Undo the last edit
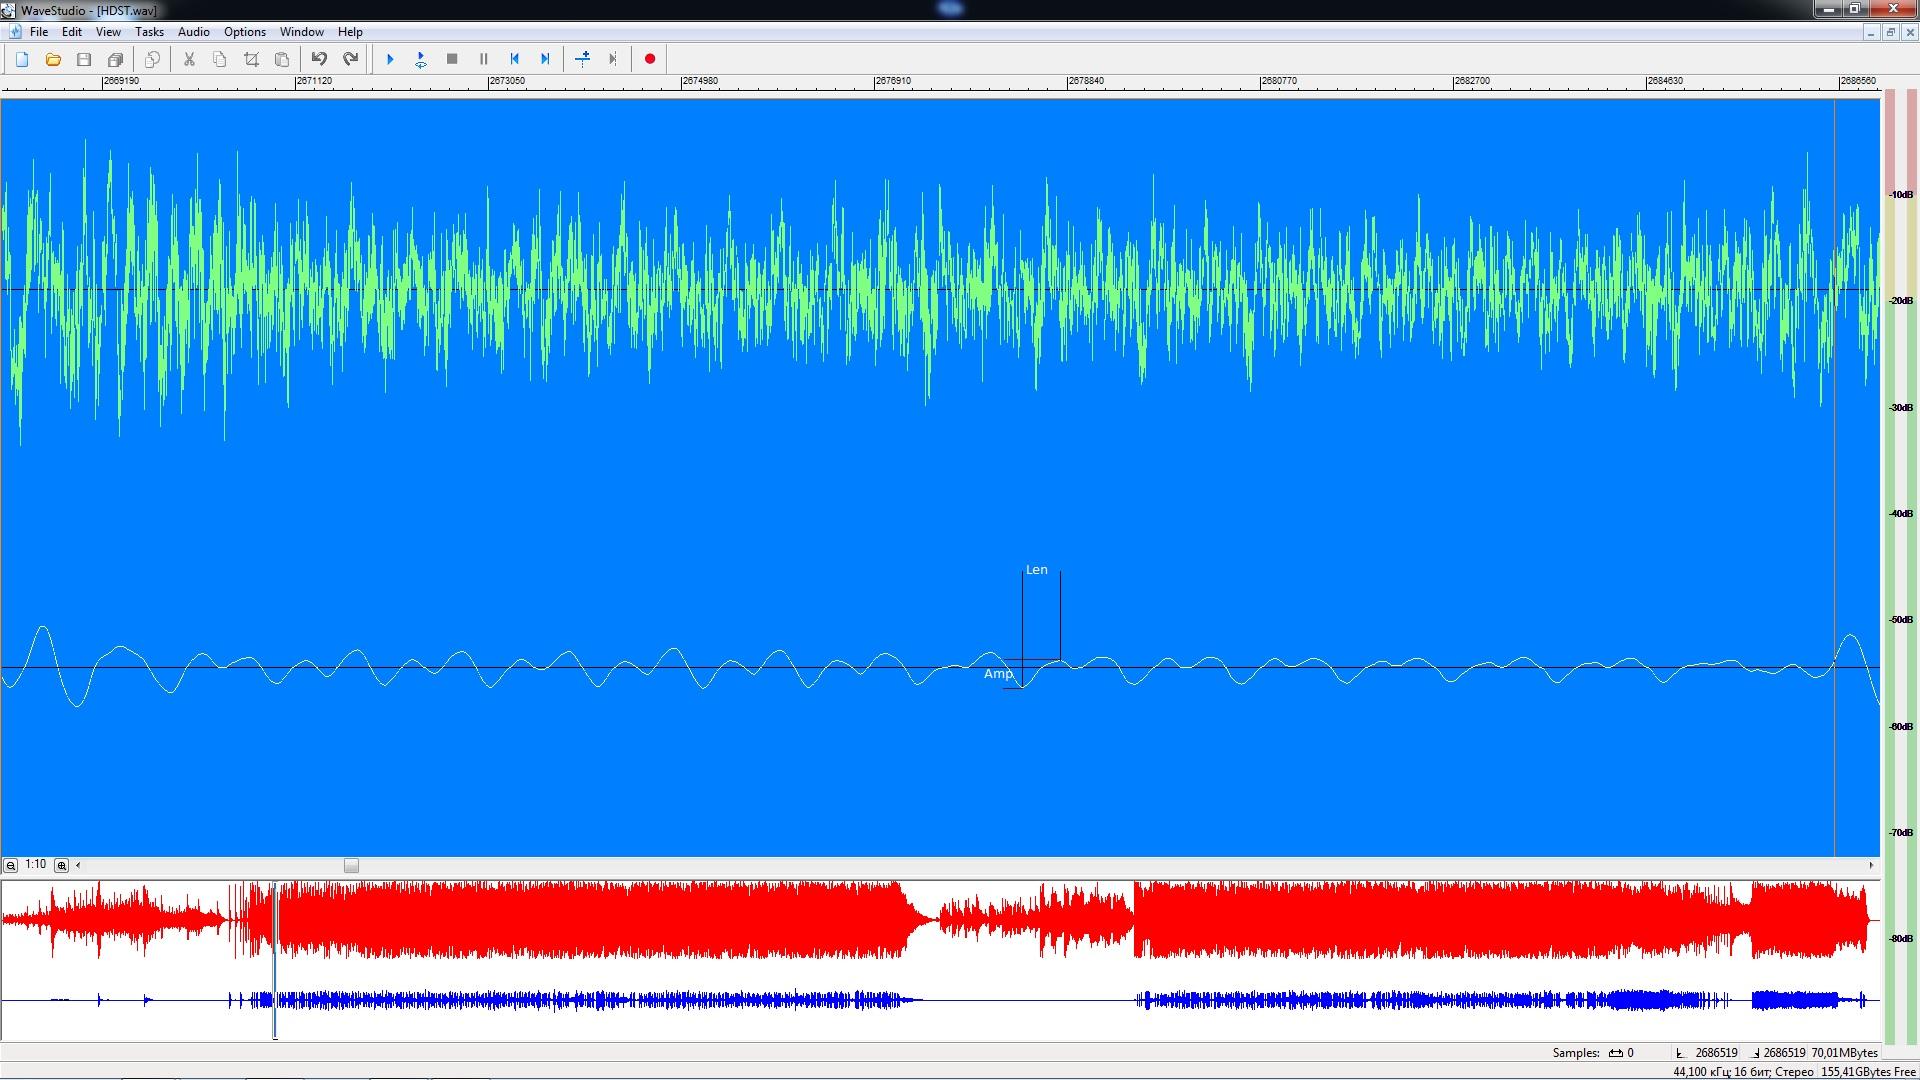1920x1080 pixels. [x=319, y=59]
